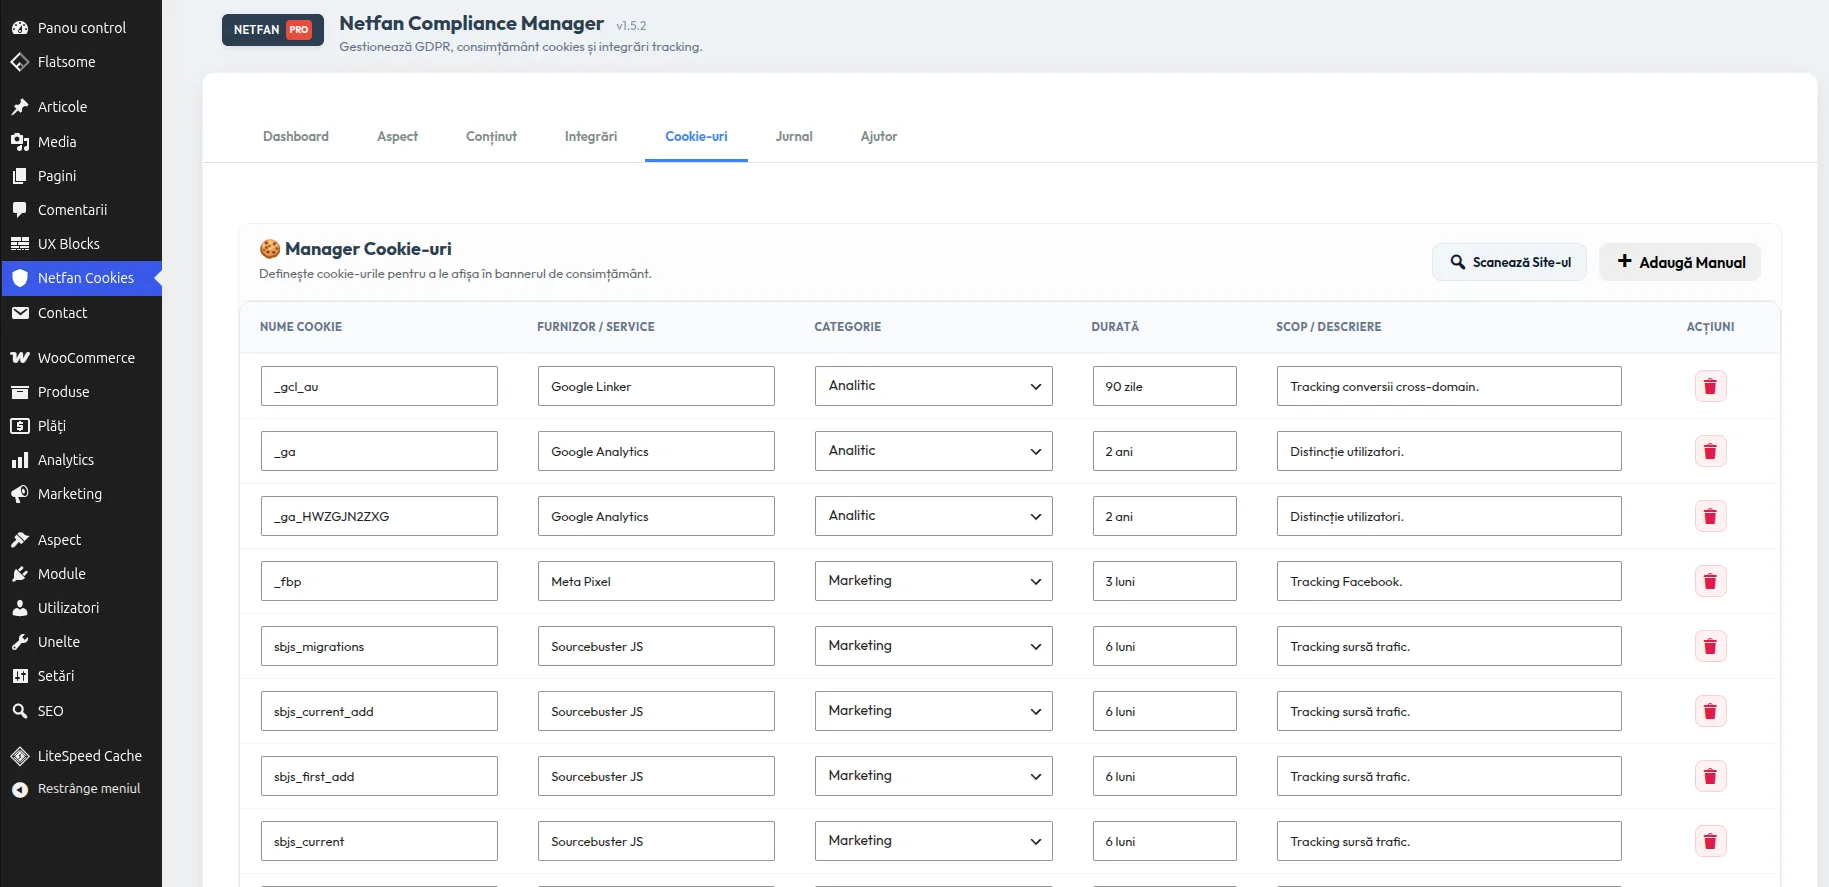
Task: Edit the Google Linker provider field
Action: [656, 386]
